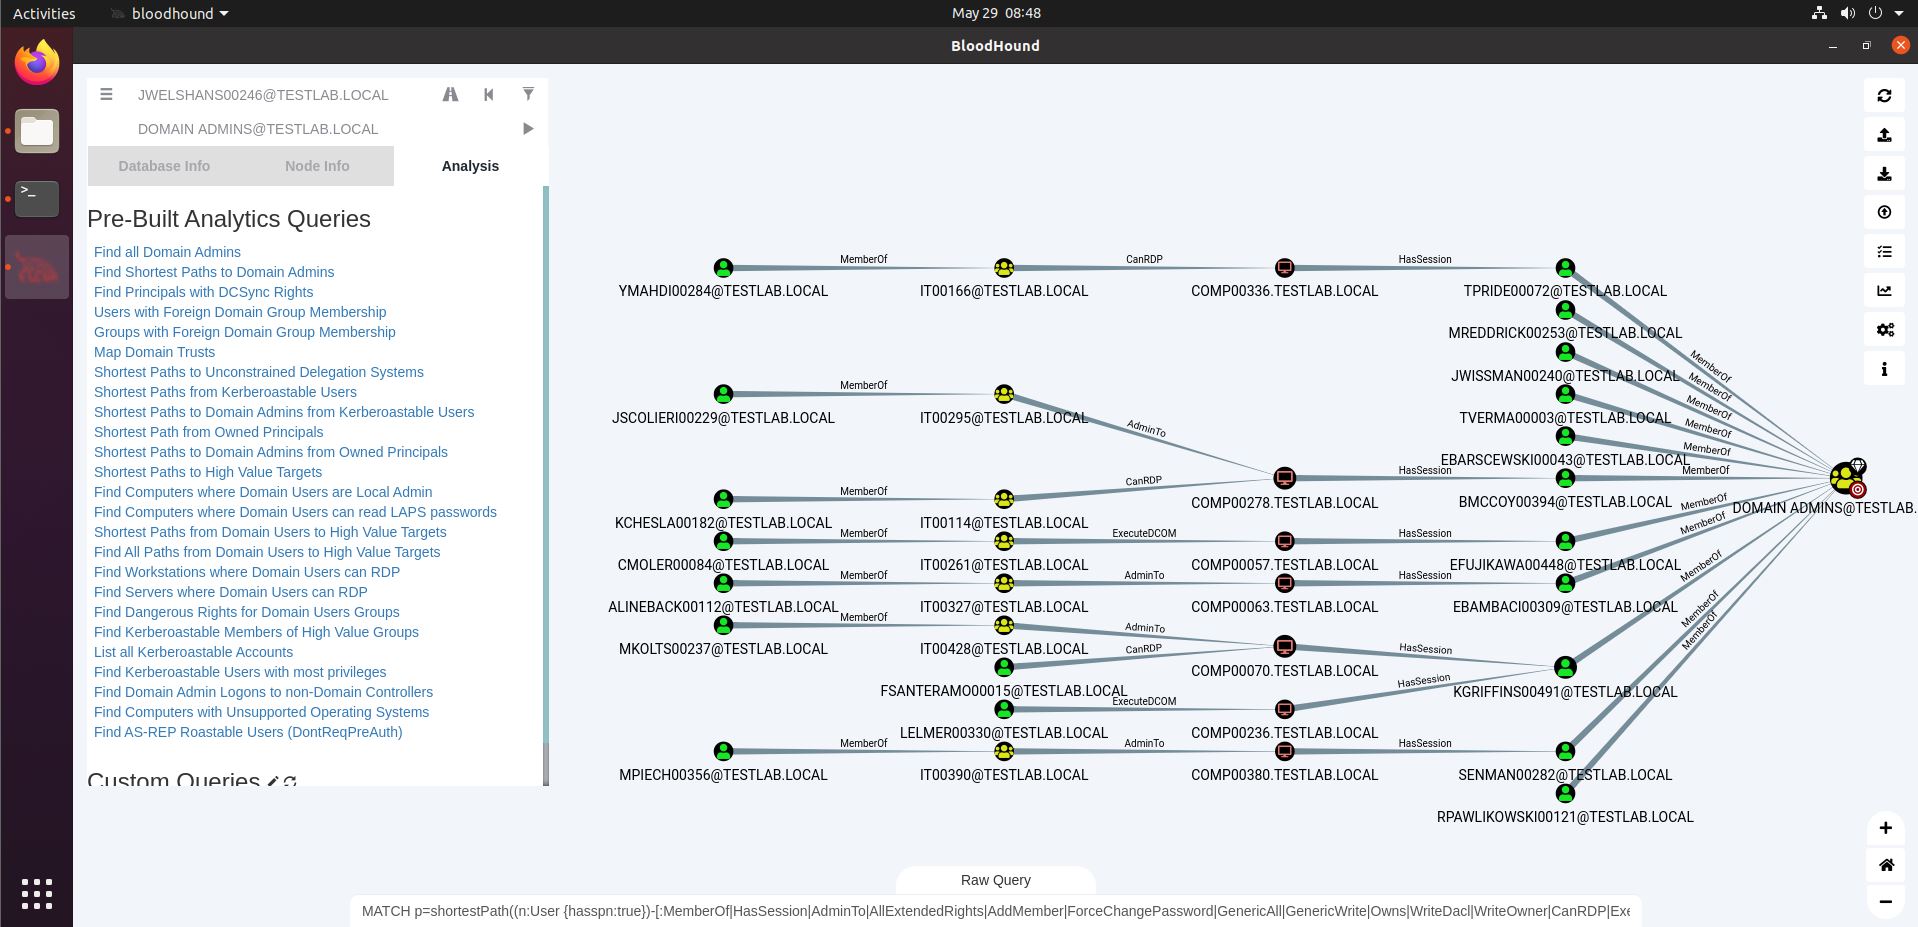
Task: Click the Export Graph icon
Action: (1884, 135)
